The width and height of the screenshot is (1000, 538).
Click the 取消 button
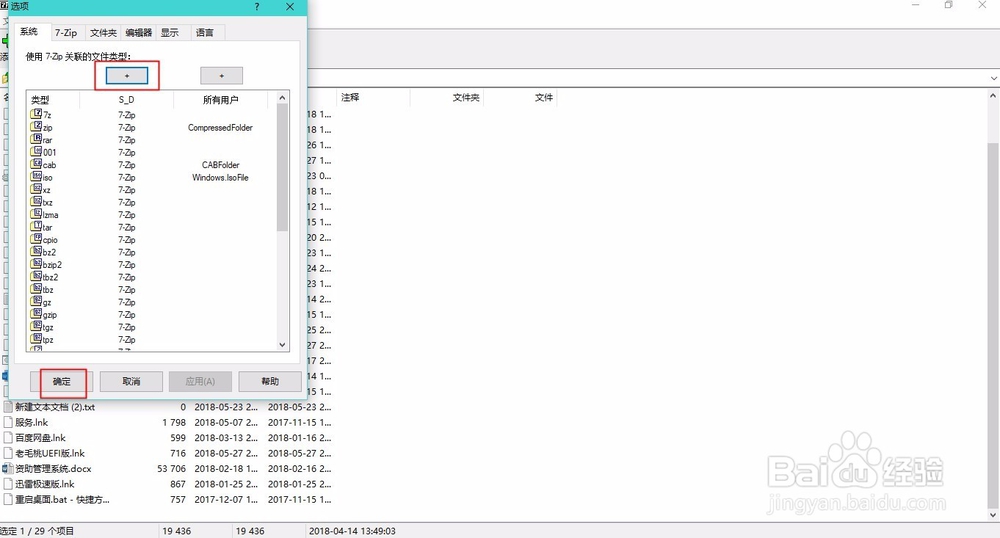point(131,381)
